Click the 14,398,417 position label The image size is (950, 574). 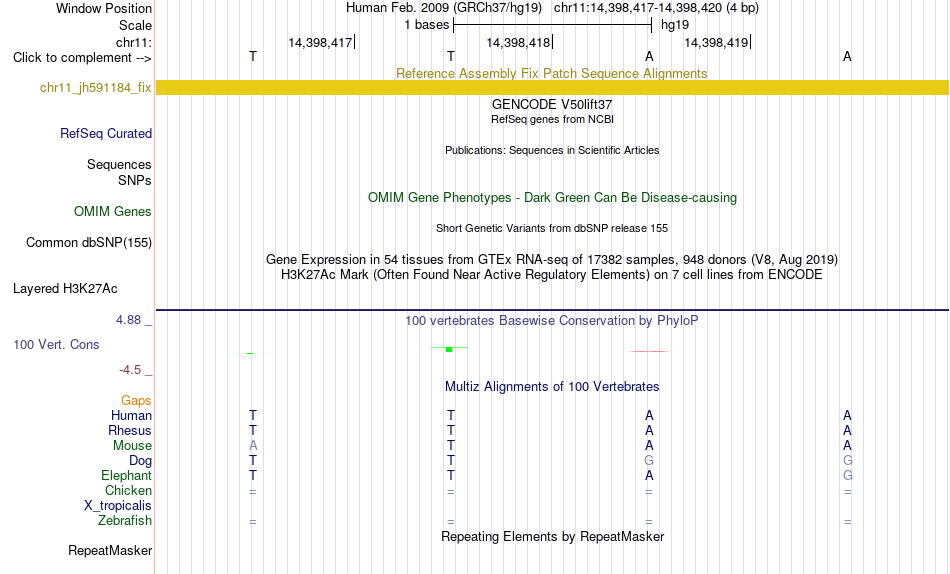click(x=320, y=42)
